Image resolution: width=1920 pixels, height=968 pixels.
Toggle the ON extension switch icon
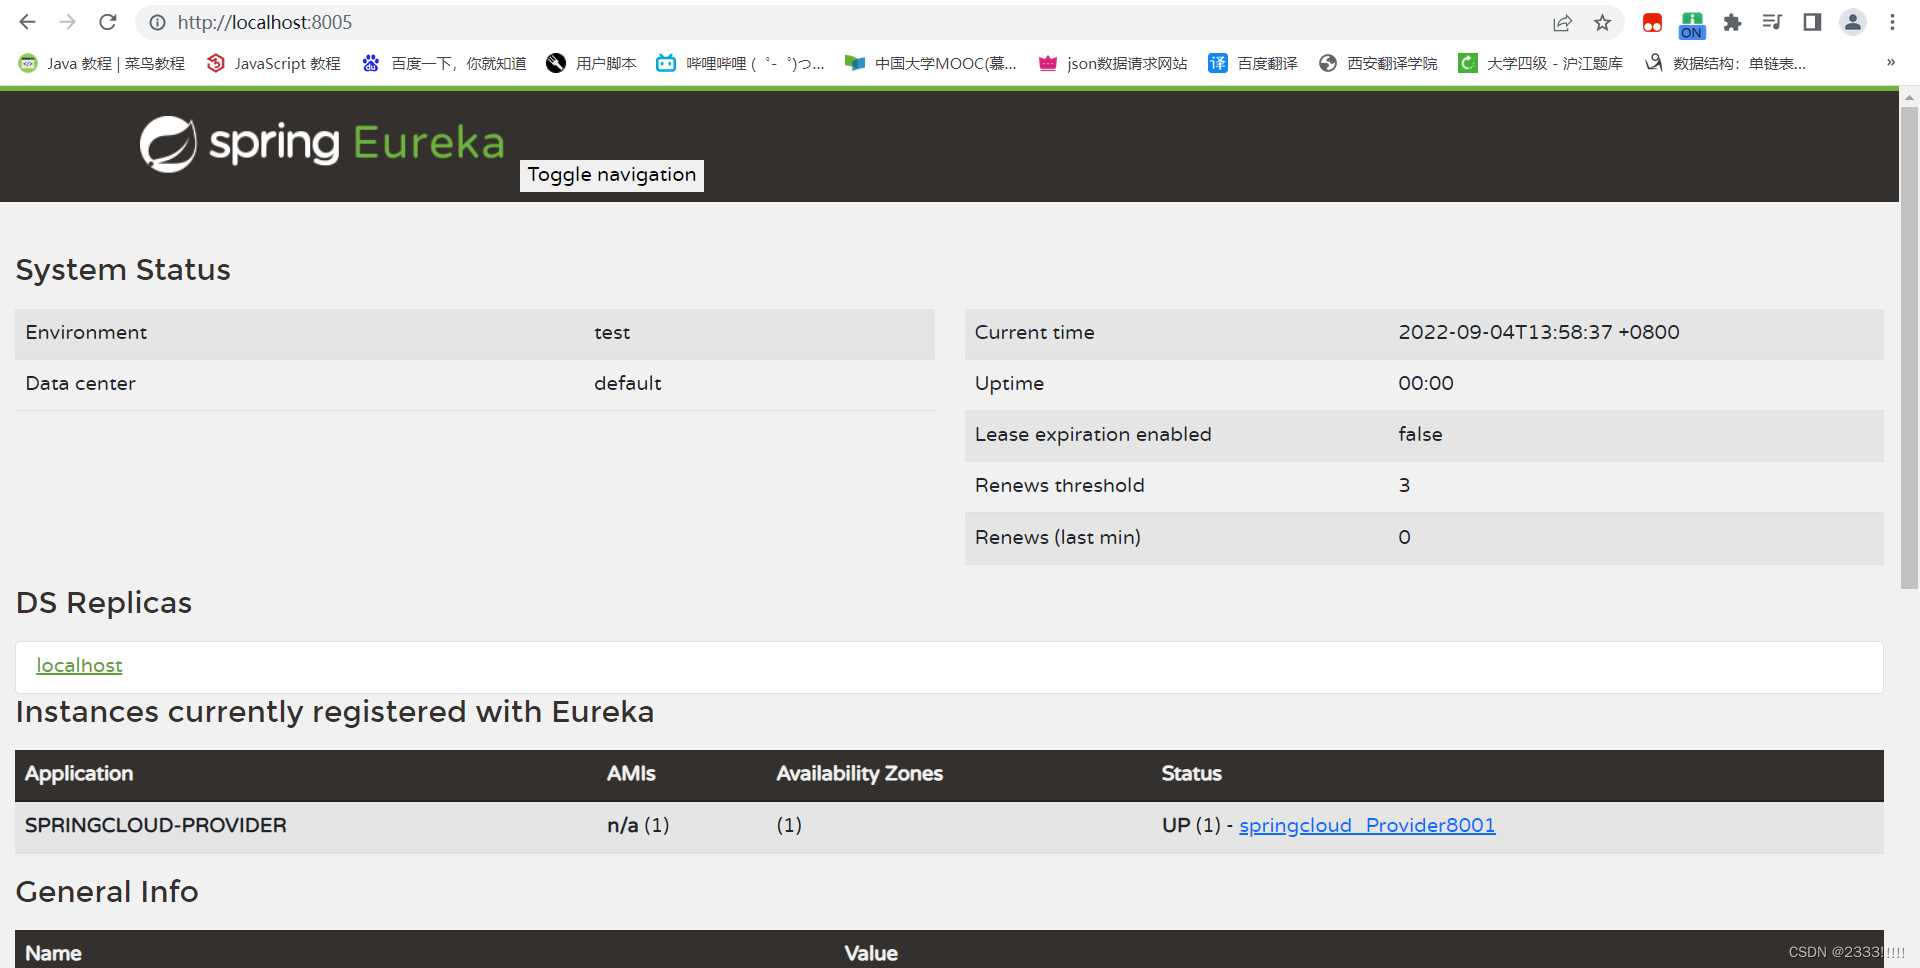point(1692,22)
